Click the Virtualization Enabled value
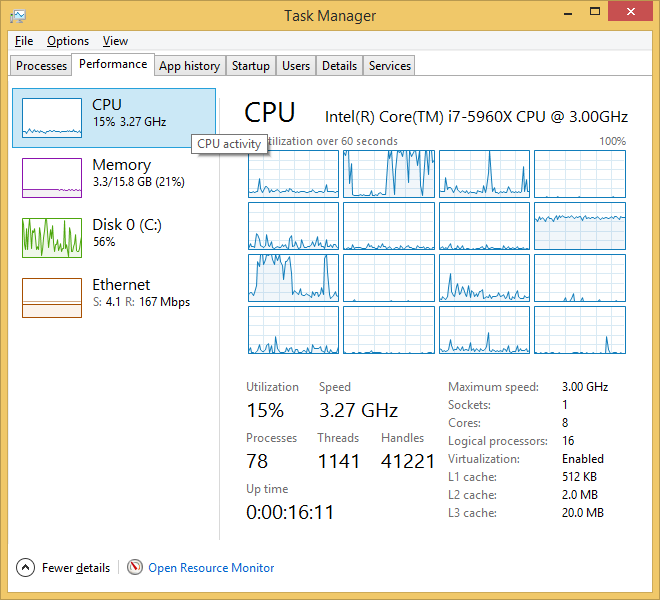Viewport: 660px width, 600px height. coord(583,459)
